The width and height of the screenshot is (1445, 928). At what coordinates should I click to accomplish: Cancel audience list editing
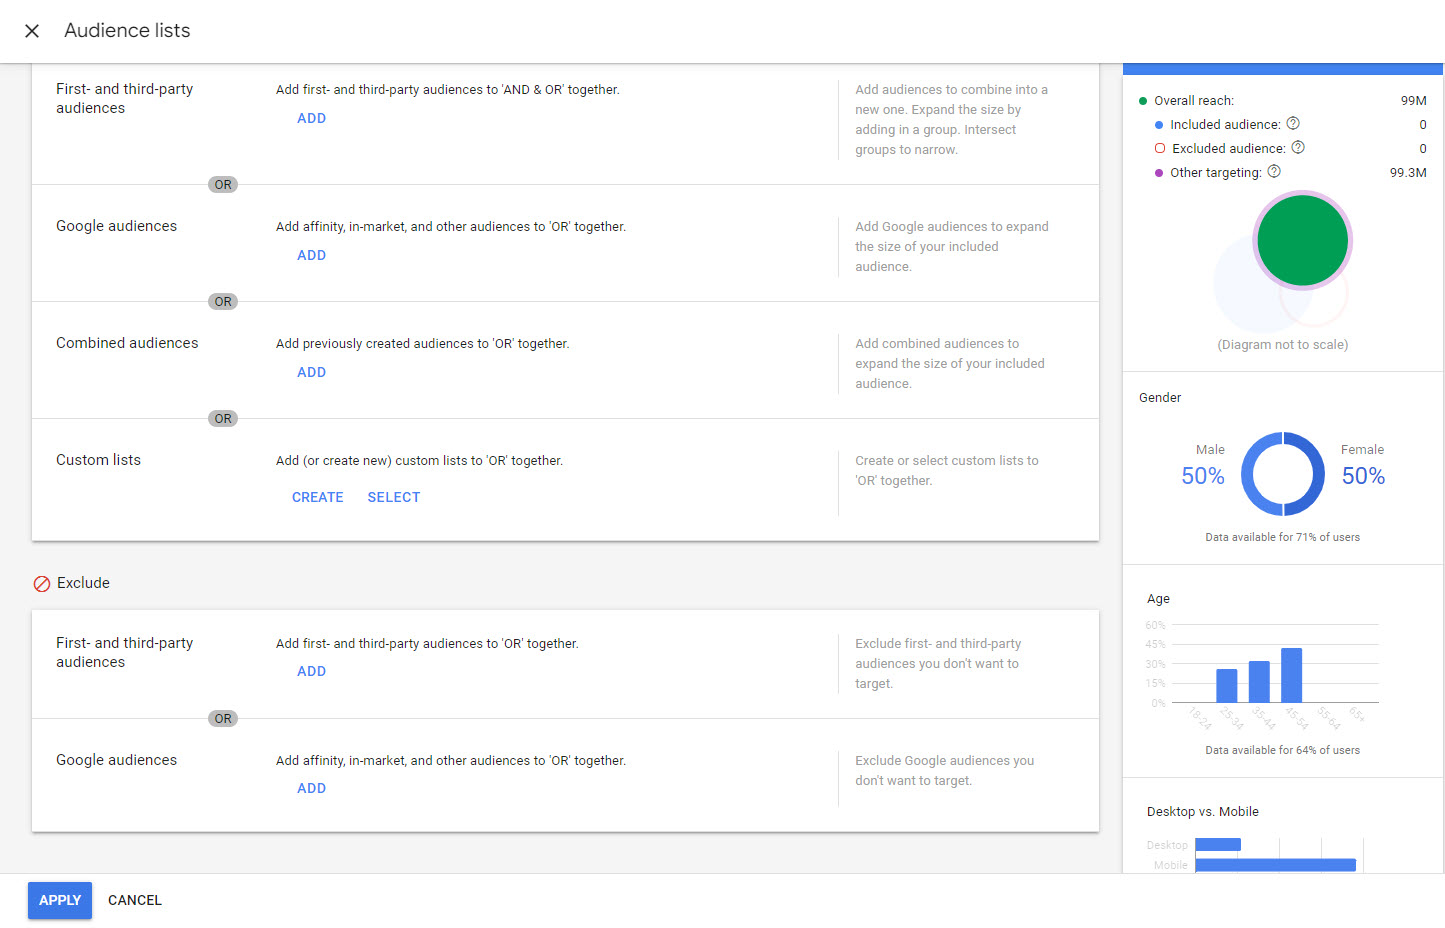coord(135,900)
